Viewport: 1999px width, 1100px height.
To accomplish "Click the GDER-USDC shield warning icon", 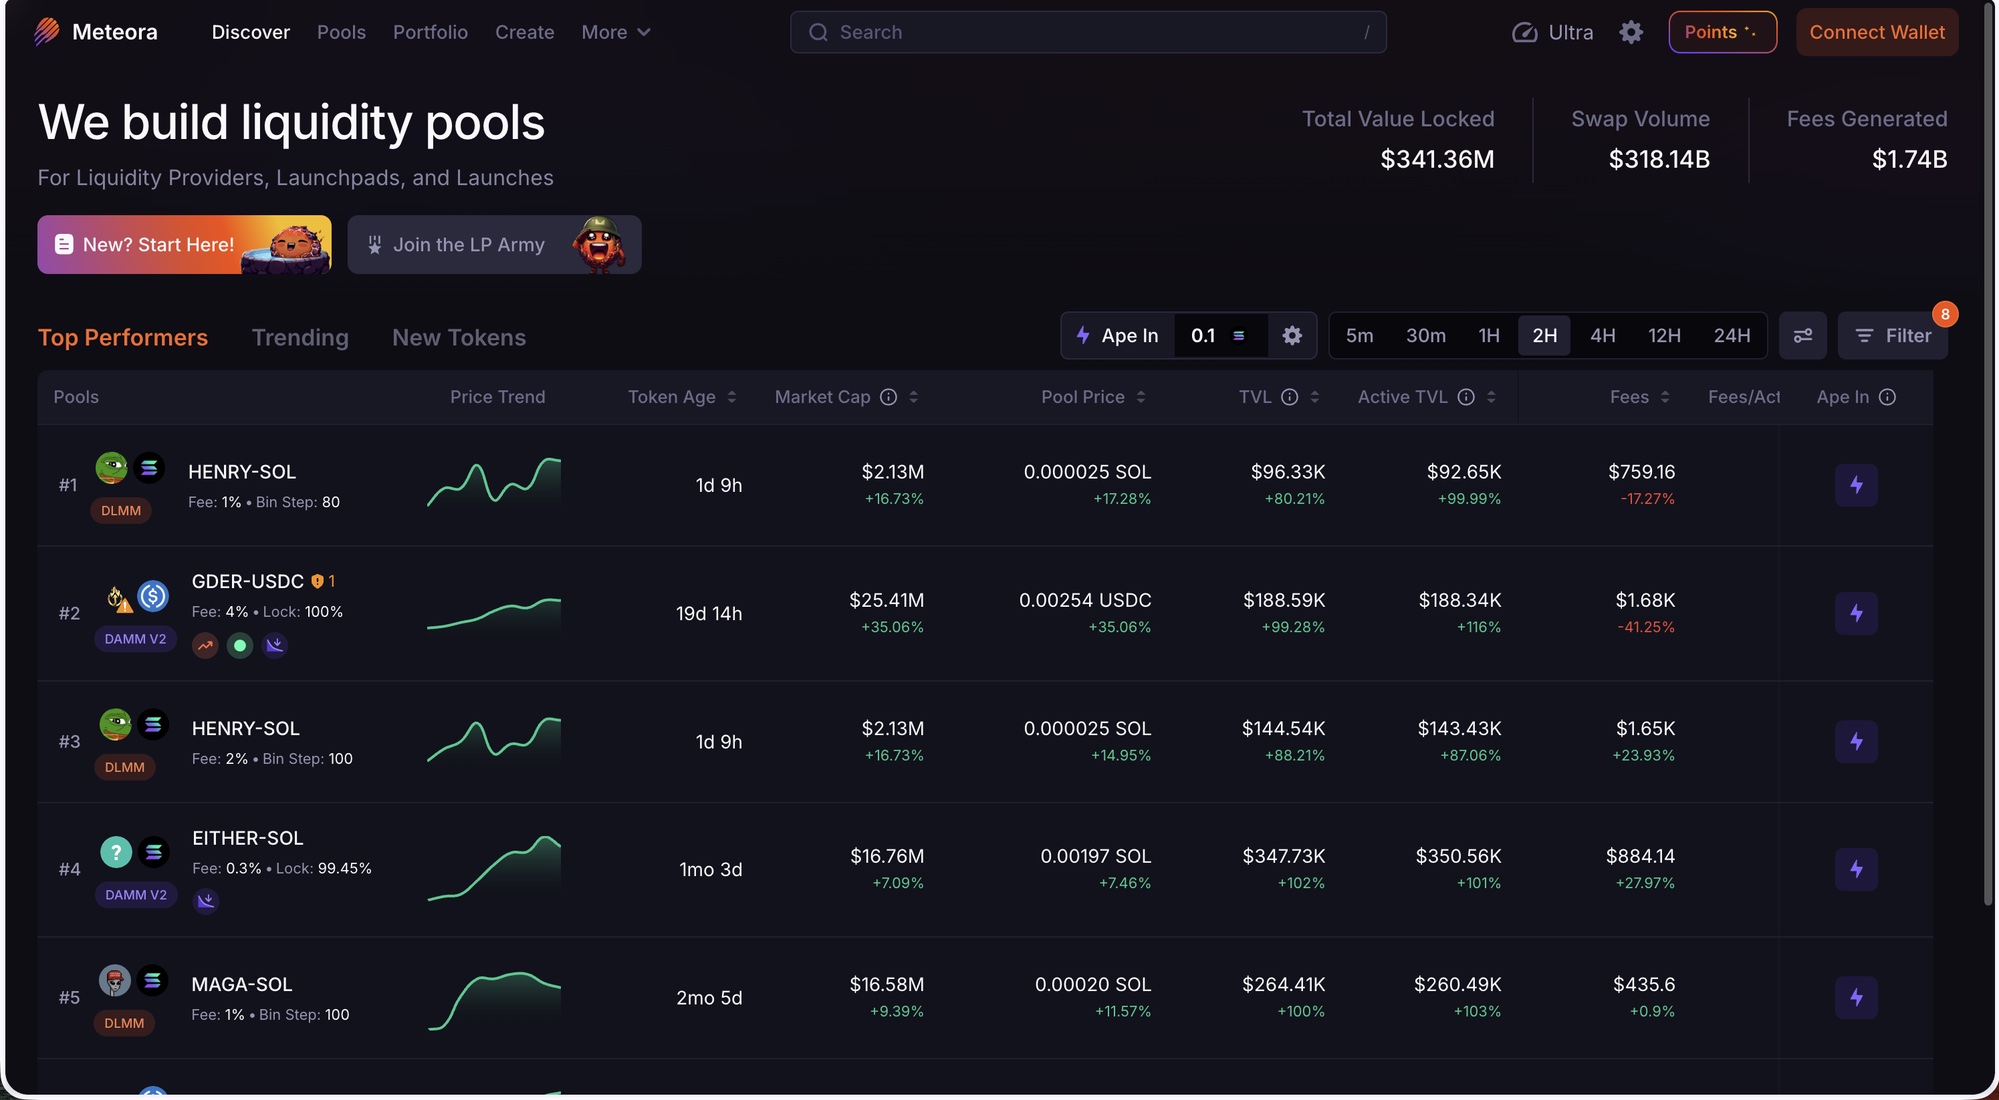I will click(x=317, y=581).
